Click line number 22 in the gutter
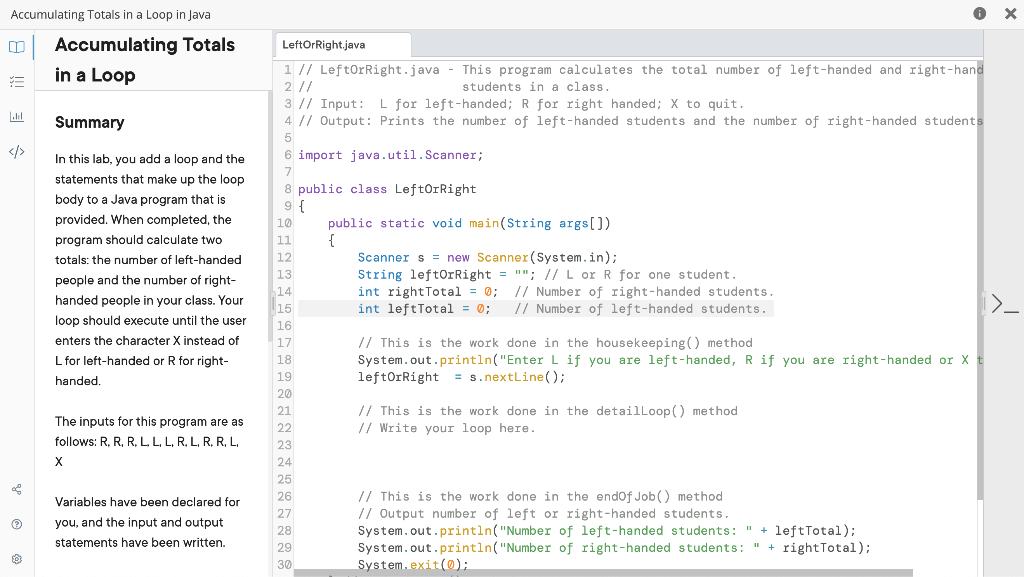 click(284, 428)
